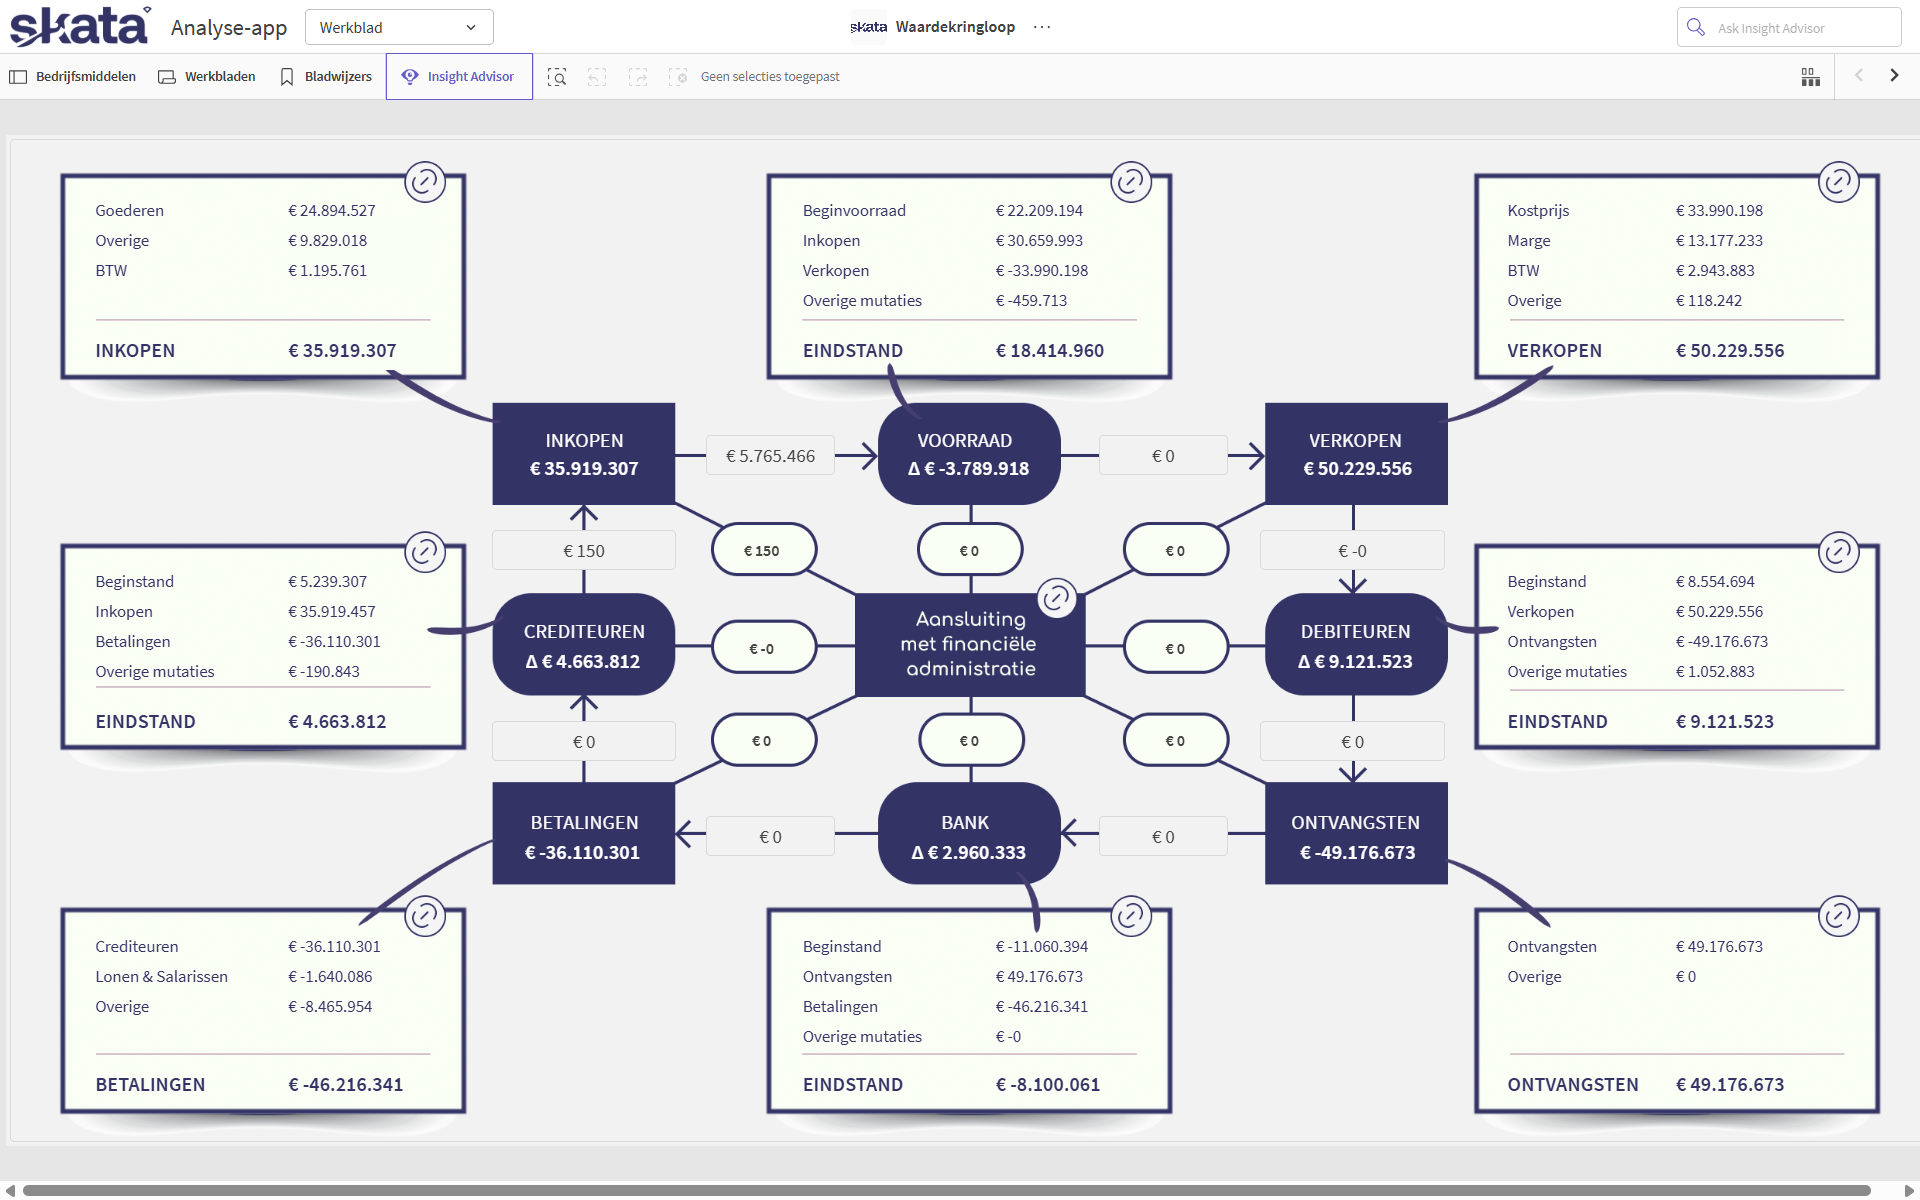The height and width of the screenshot is (1200, 1920).
Task: Click the VOORRAAD node
Action: (968, 454)
